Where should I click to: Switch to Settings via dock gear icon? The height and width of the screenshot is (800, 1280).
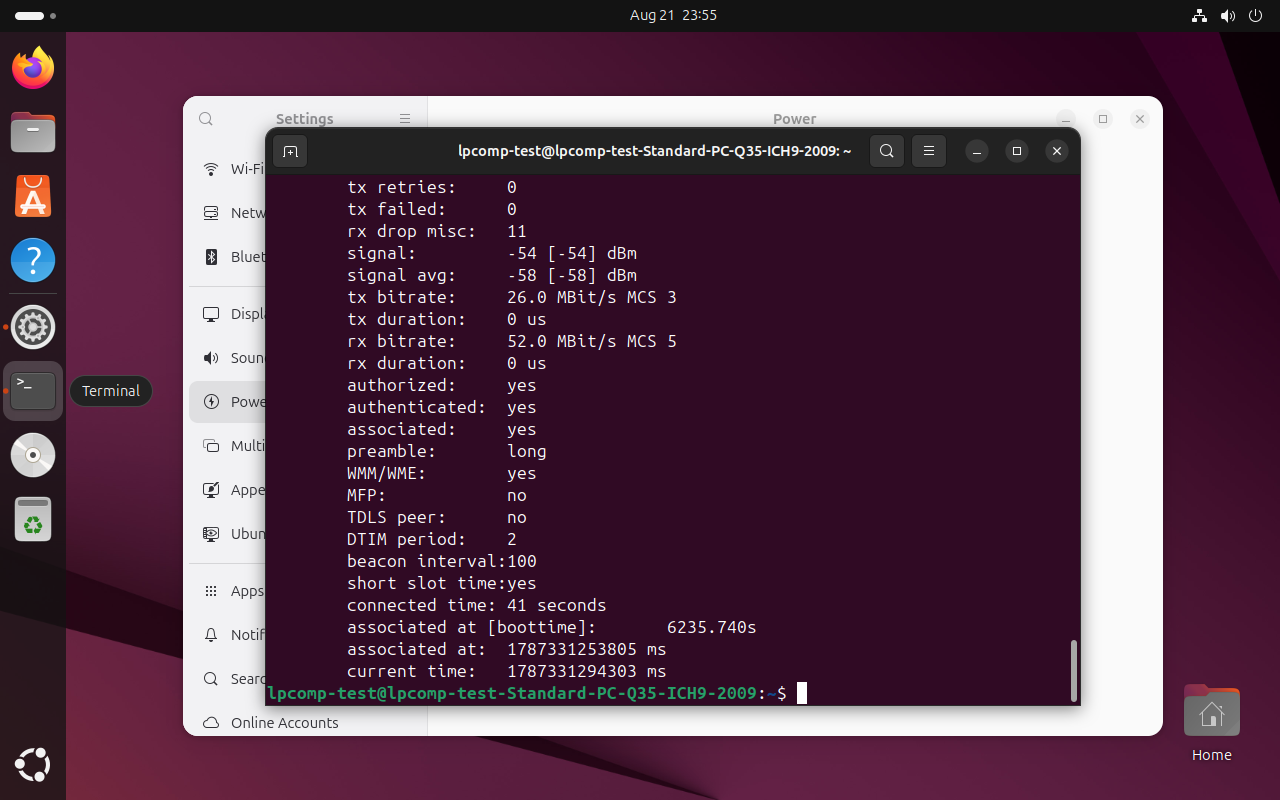click(x=33, y=326)
